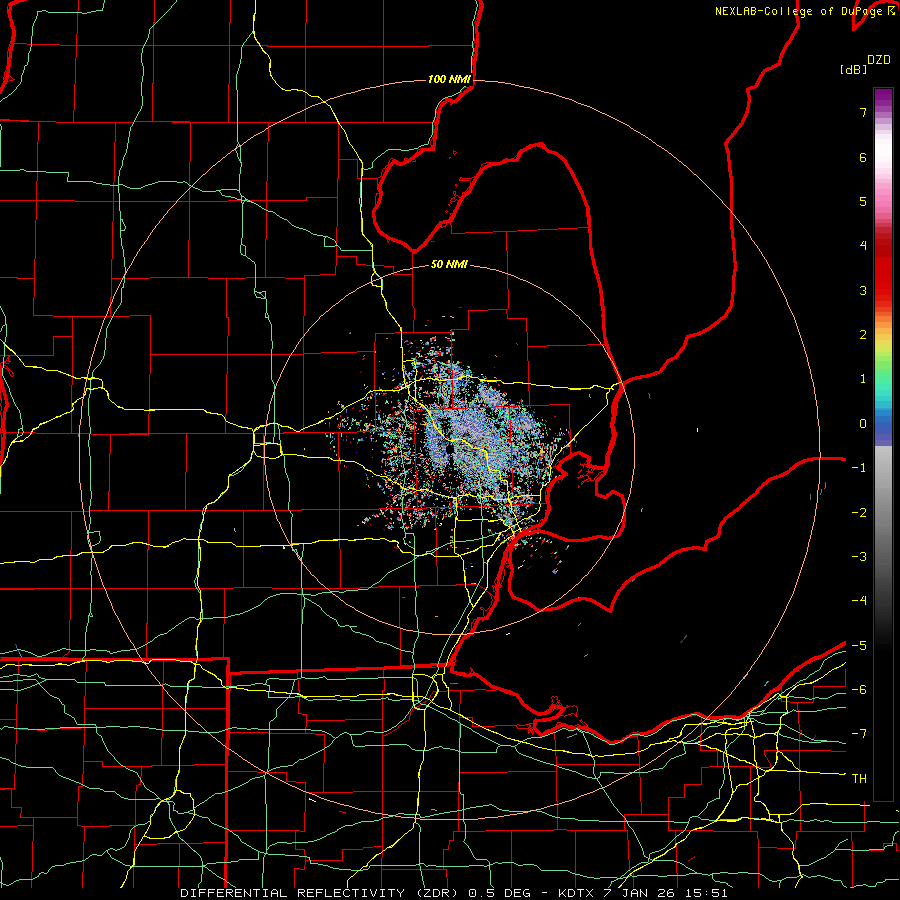The width and height of the screenshot is (900, 900).
Task: Click the 'DZD' color scale title
Action: pyautogui.click(x=879, y=60)
